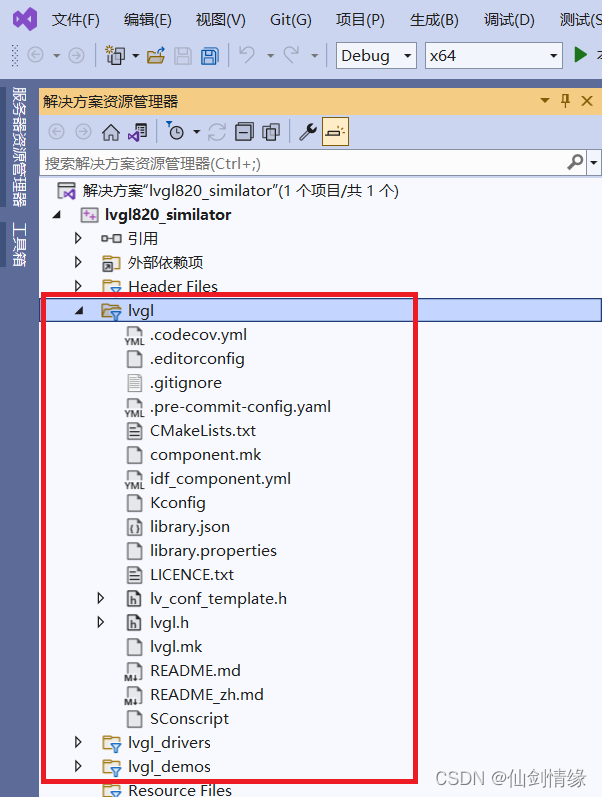Select .pre-commit-config.yaml file
The image size is (602, 797).
coord(240,407)
